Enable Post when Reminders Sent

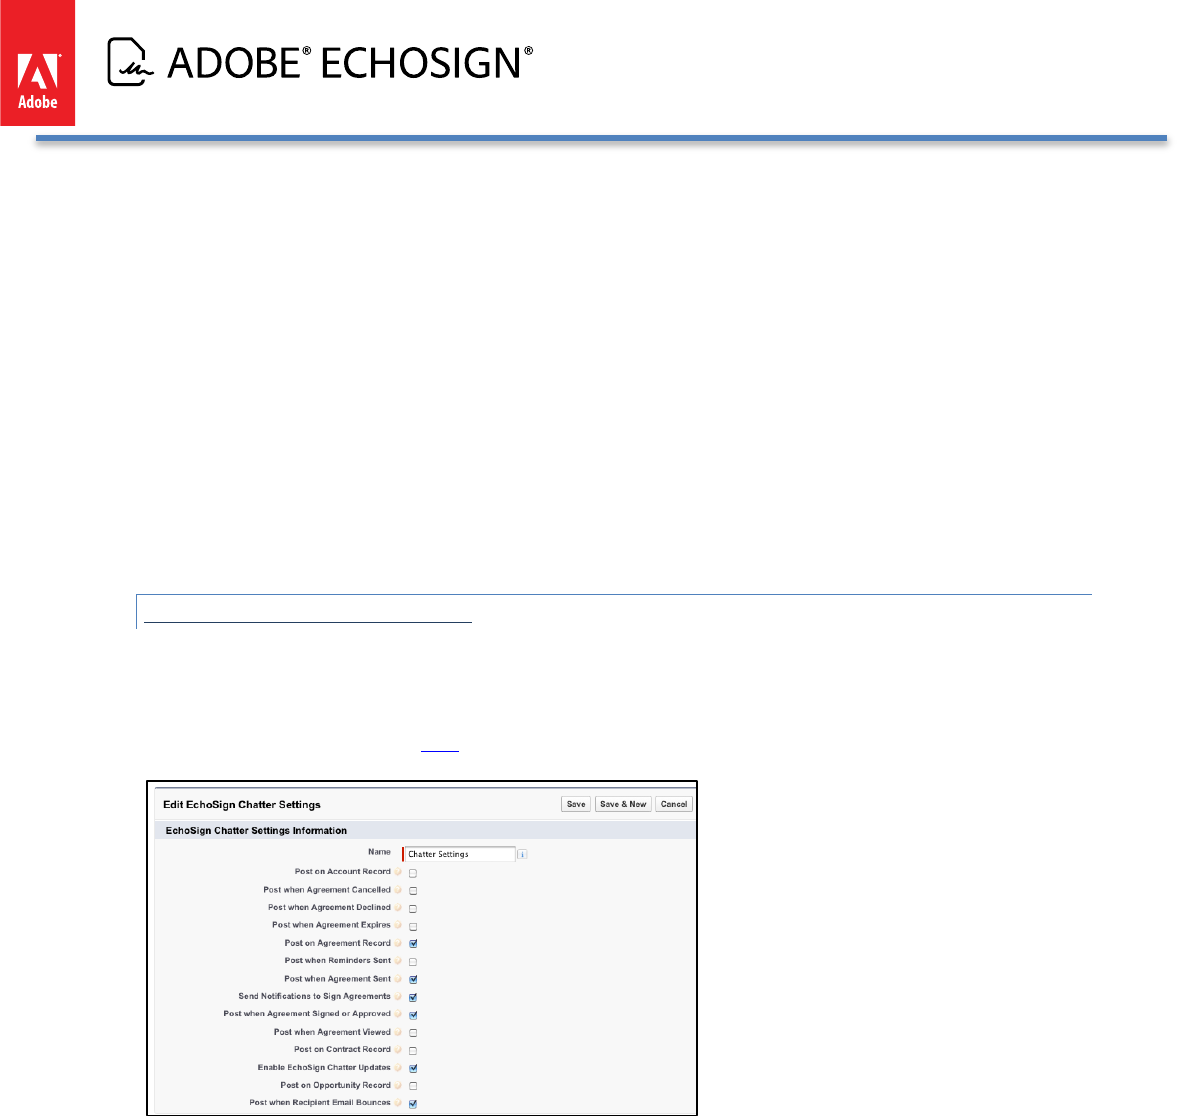413,962
